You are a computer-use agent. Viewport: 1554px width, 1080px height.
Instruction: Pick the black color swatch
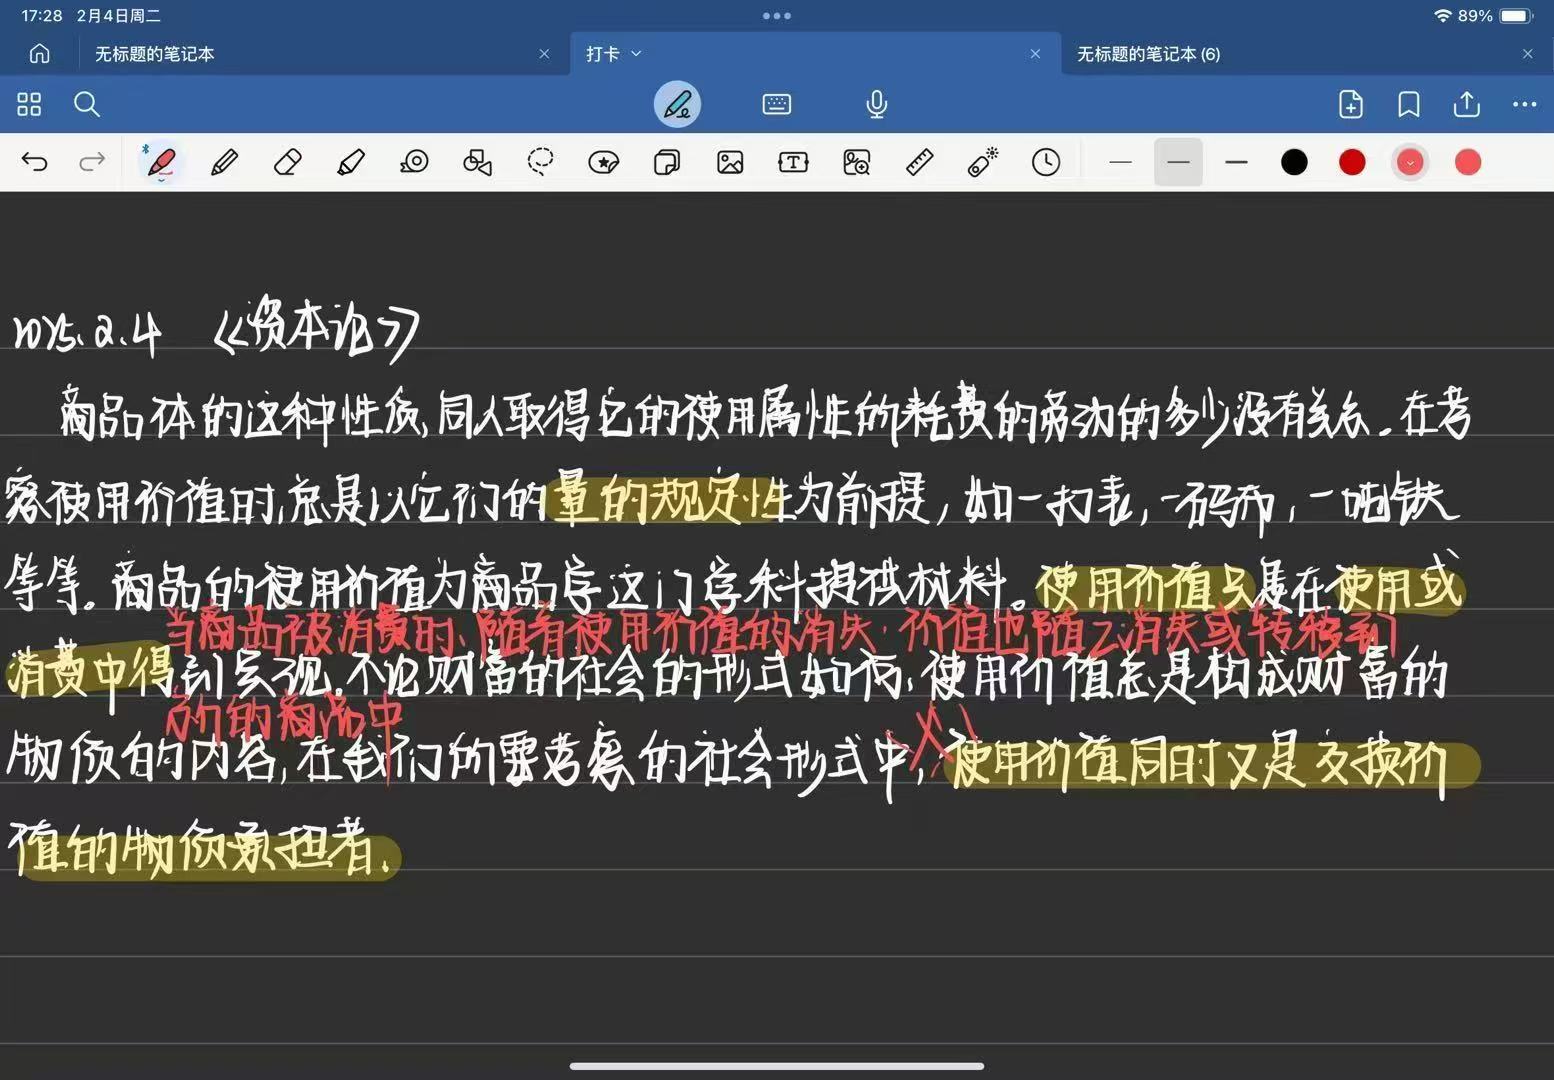(x=1294, y=162)
